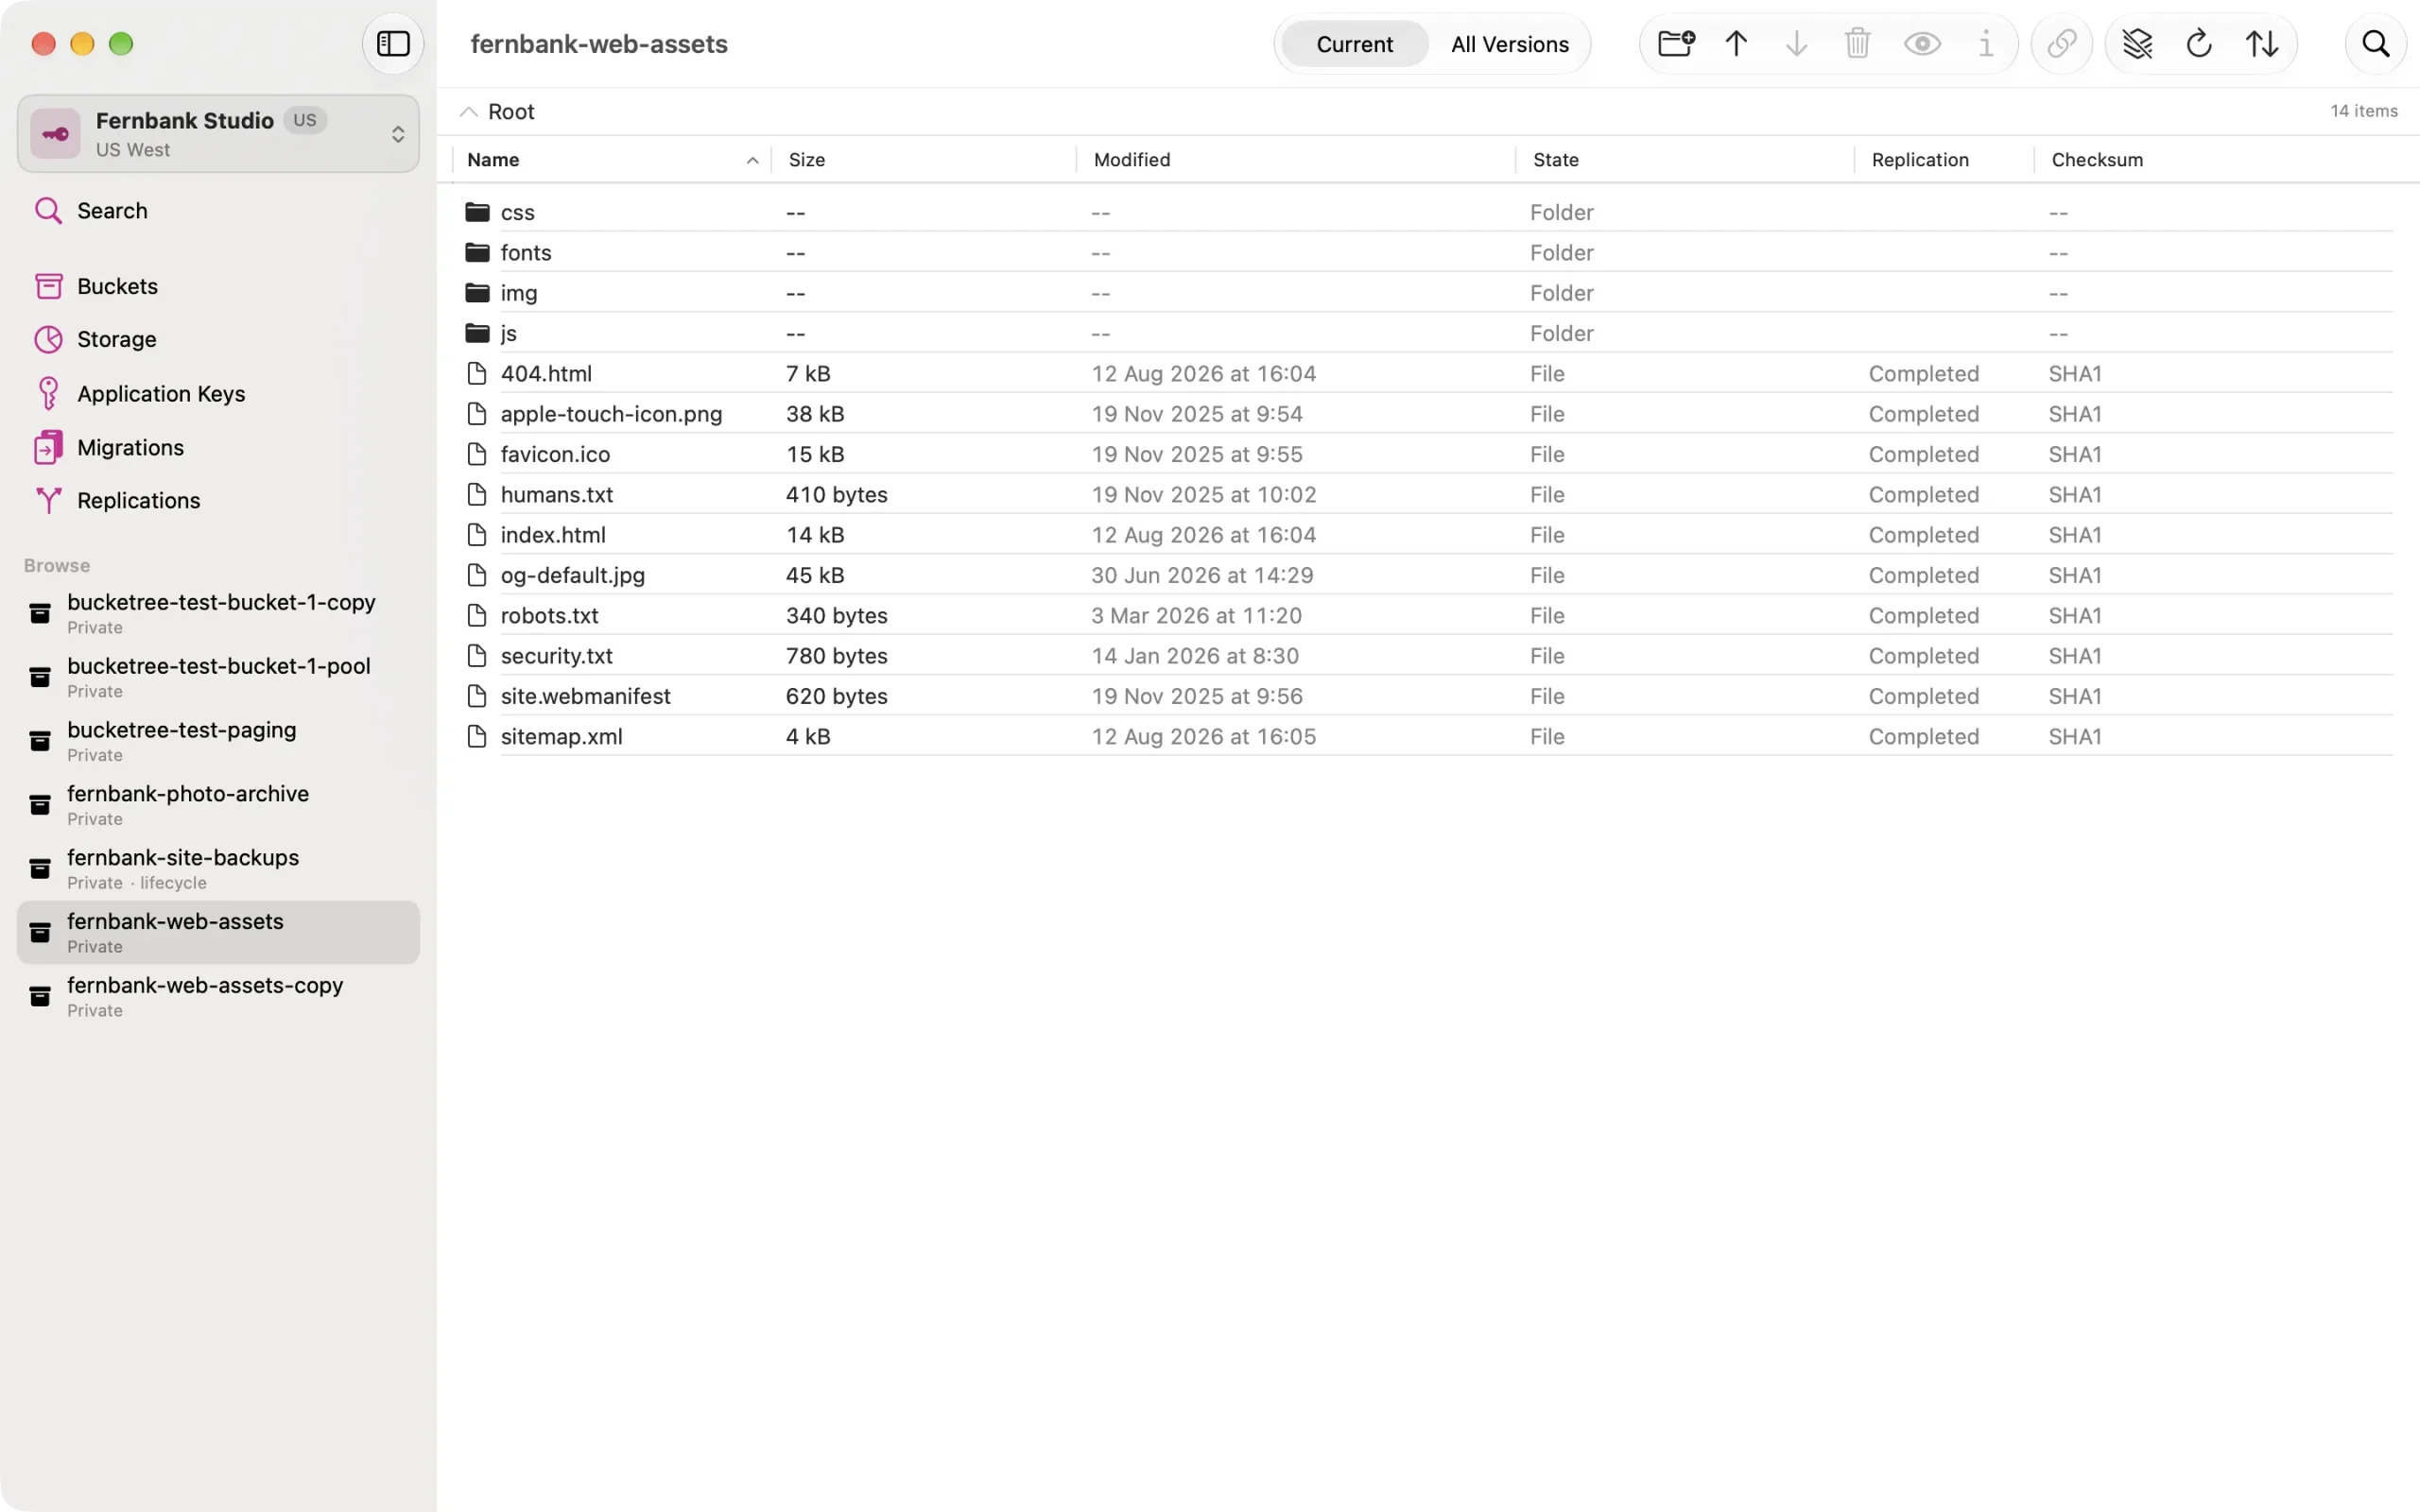The image size is (2420, 1512).
Task: Select the fernbank-site-backups bucket
Action: coord(218,869)
